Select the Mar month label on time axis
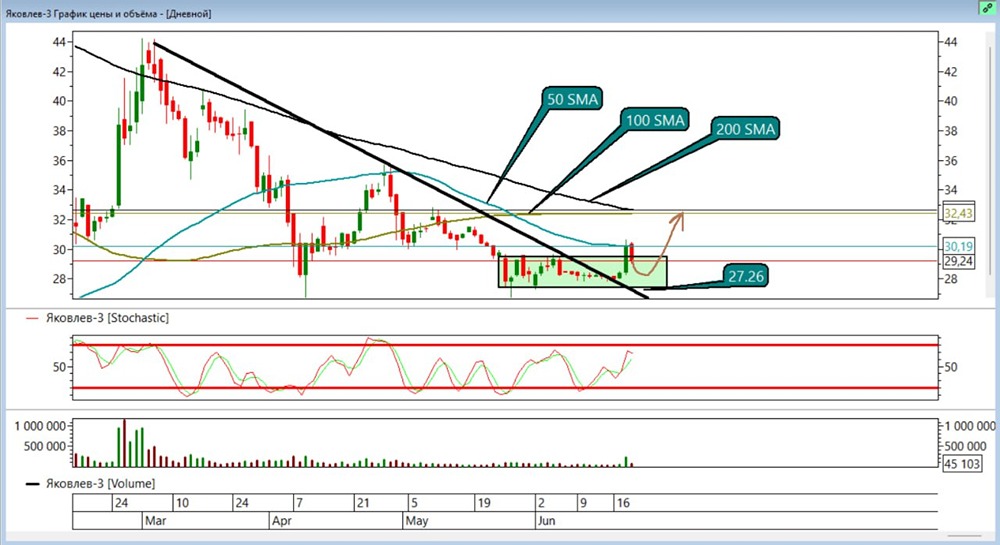 coord(156,521)
